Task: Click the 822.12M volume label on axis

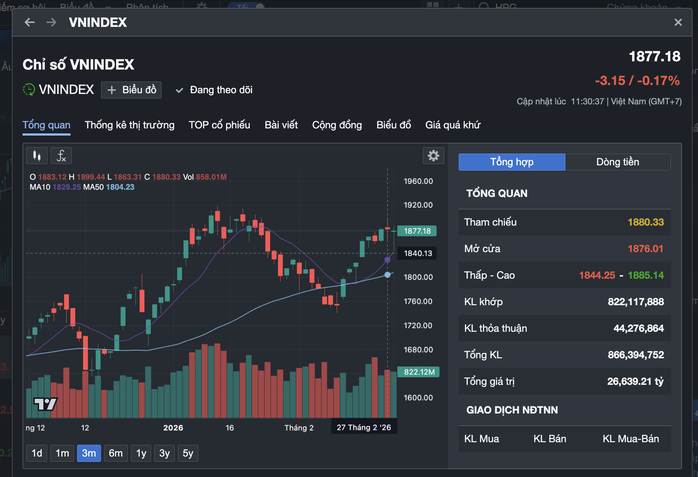Action: (x=418, y=371)
